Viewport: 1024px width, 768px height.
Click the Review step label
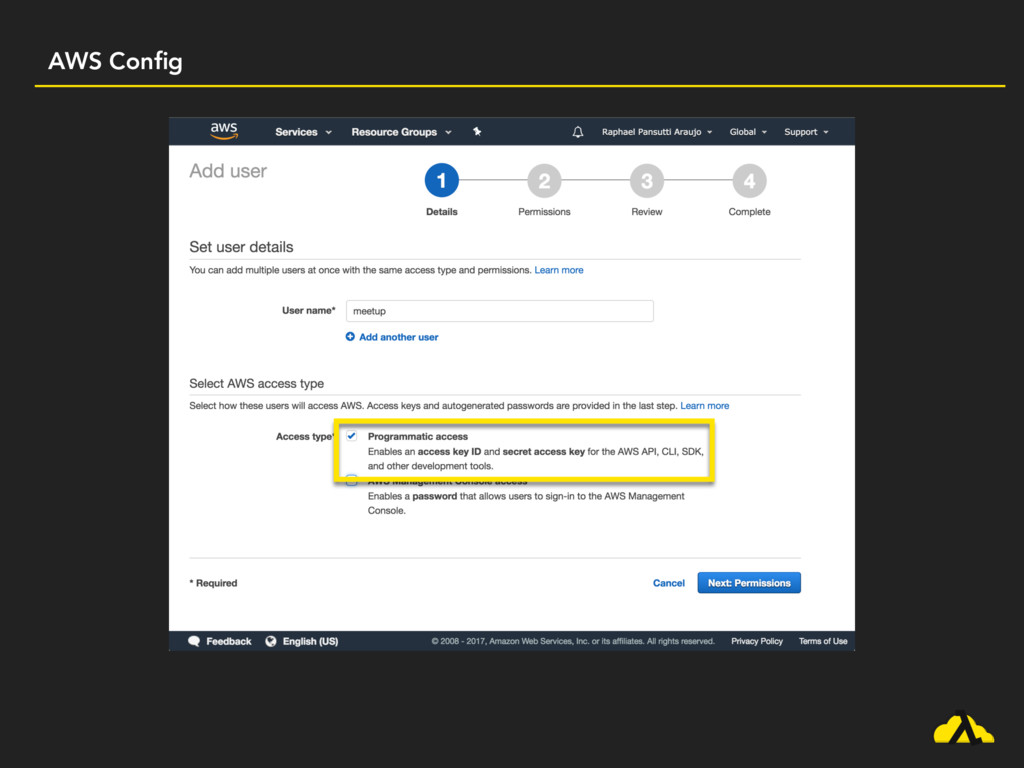tap(647, 212)
